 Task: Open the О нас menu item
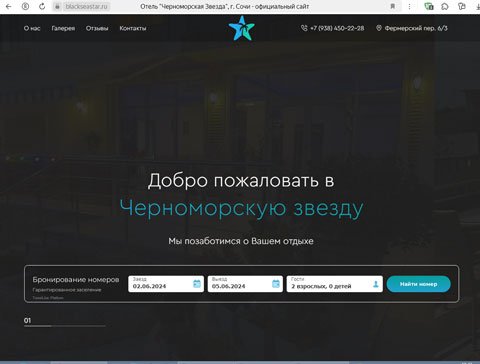coord(32,28)
